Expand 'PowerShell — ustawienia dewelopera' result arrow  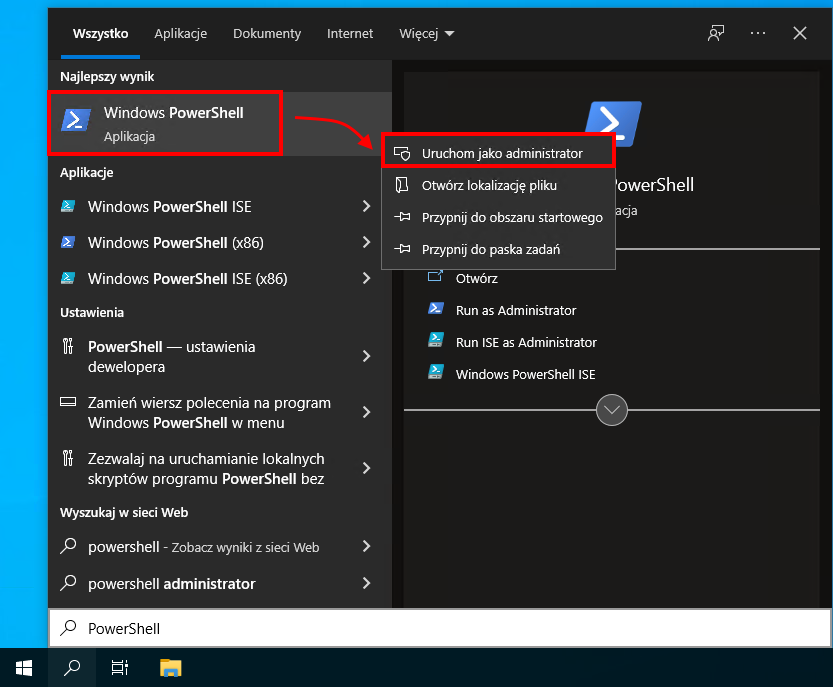click(366, 356)
